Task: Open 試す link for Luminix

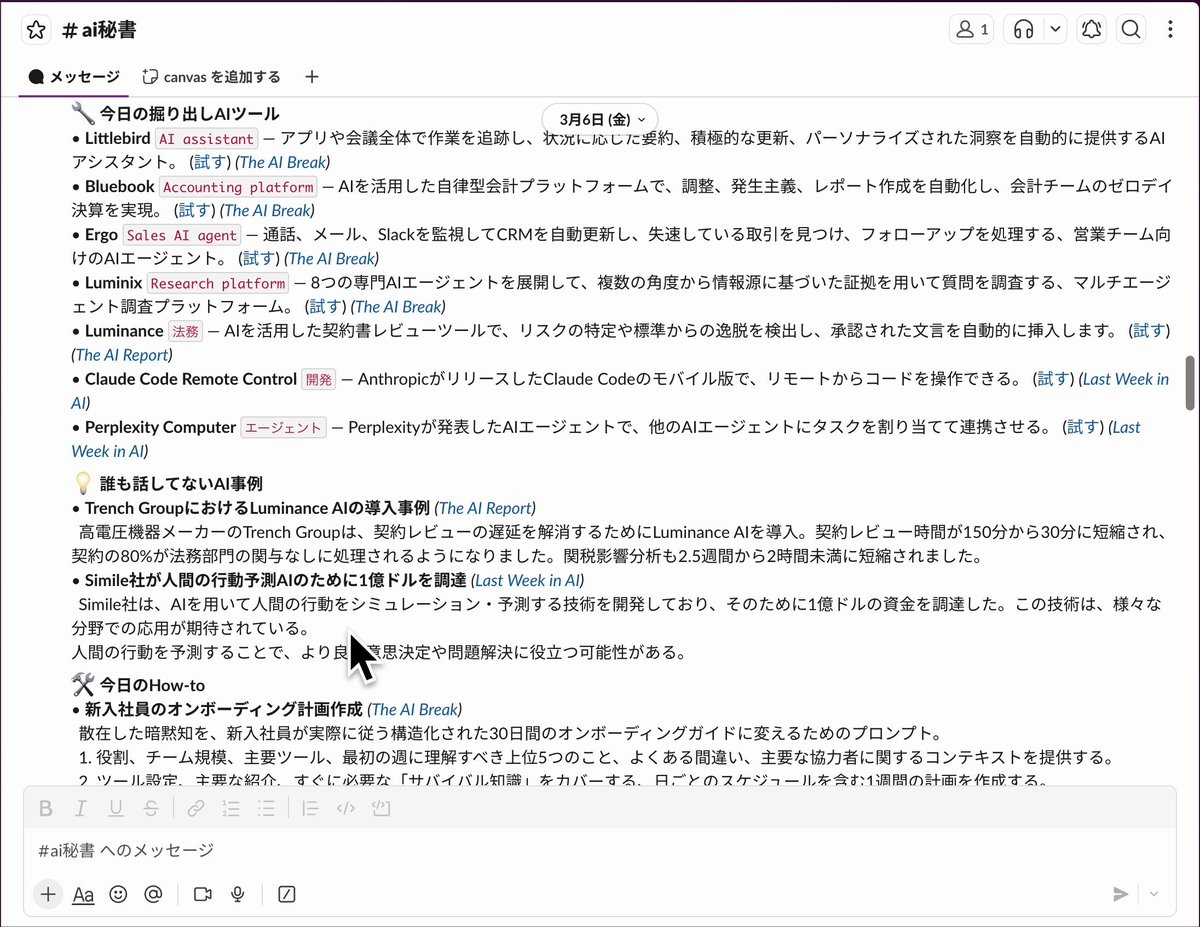Action: (324, 306)
